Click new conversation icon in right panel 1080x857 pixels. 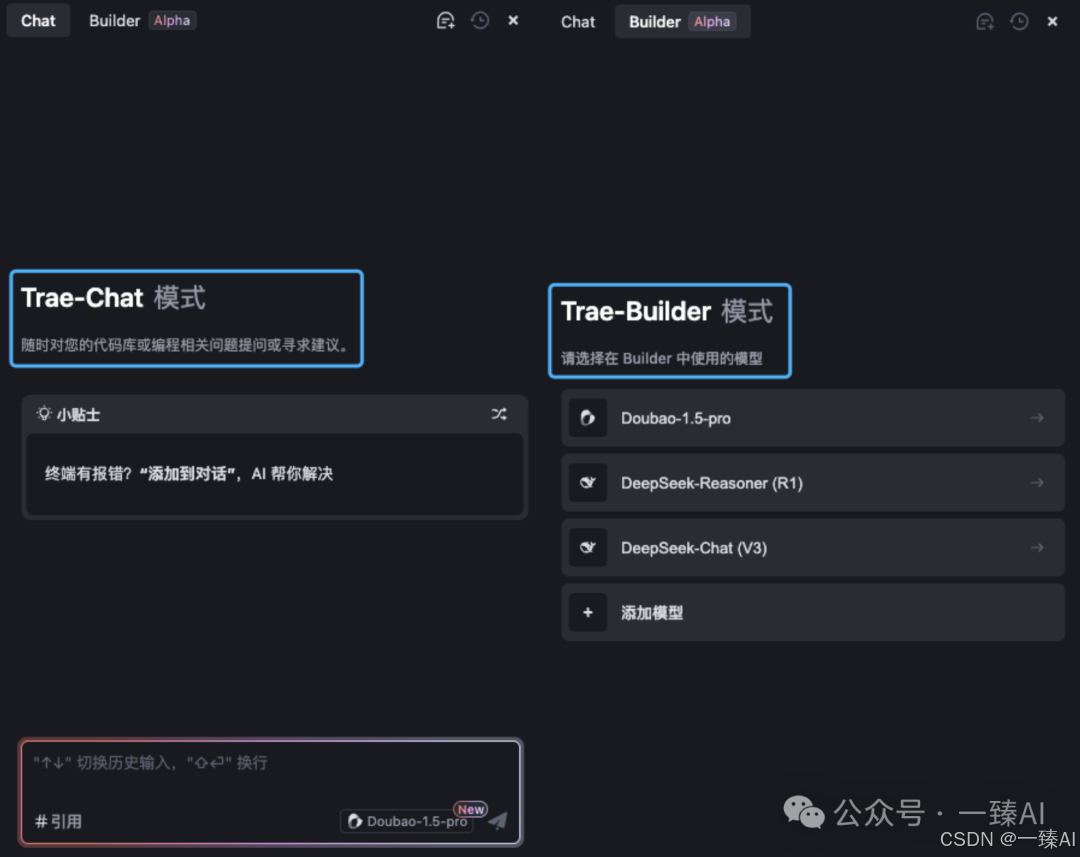[985, 22]
